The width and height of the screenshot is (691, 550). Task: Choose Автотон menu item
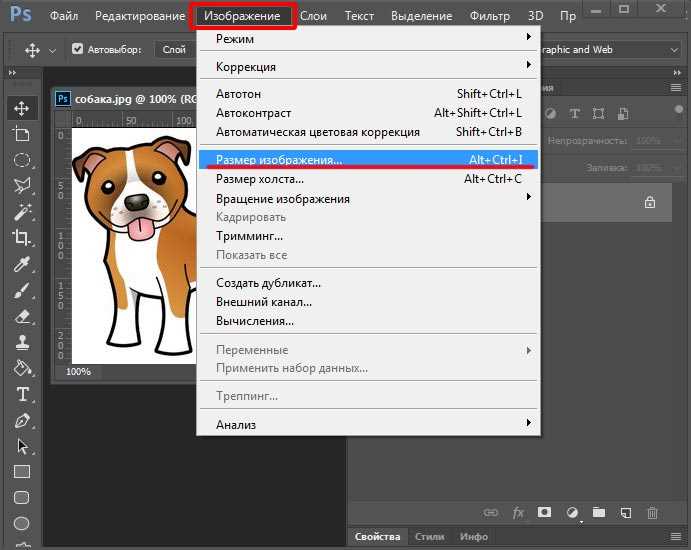368,93
